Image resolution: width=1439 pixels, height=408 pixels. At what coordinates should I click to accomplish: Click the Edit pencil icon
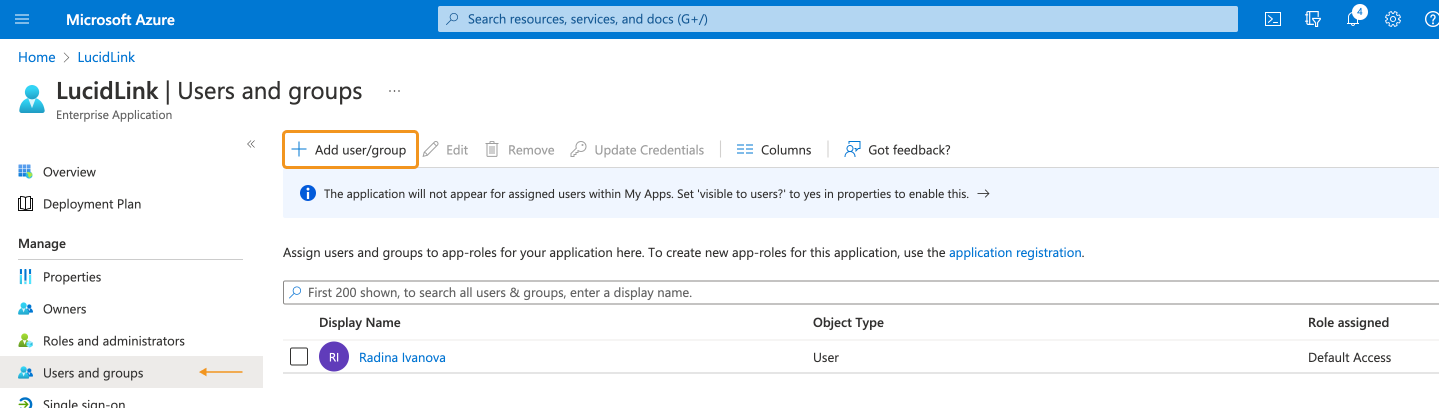click(431, 150)
